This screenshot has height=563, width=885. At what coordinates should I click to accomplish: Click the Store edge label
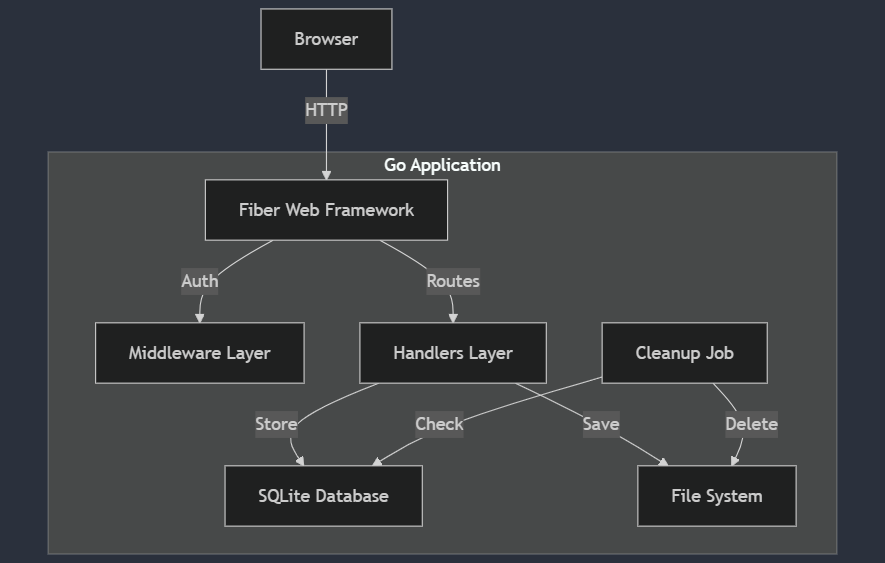click(277, 424)
